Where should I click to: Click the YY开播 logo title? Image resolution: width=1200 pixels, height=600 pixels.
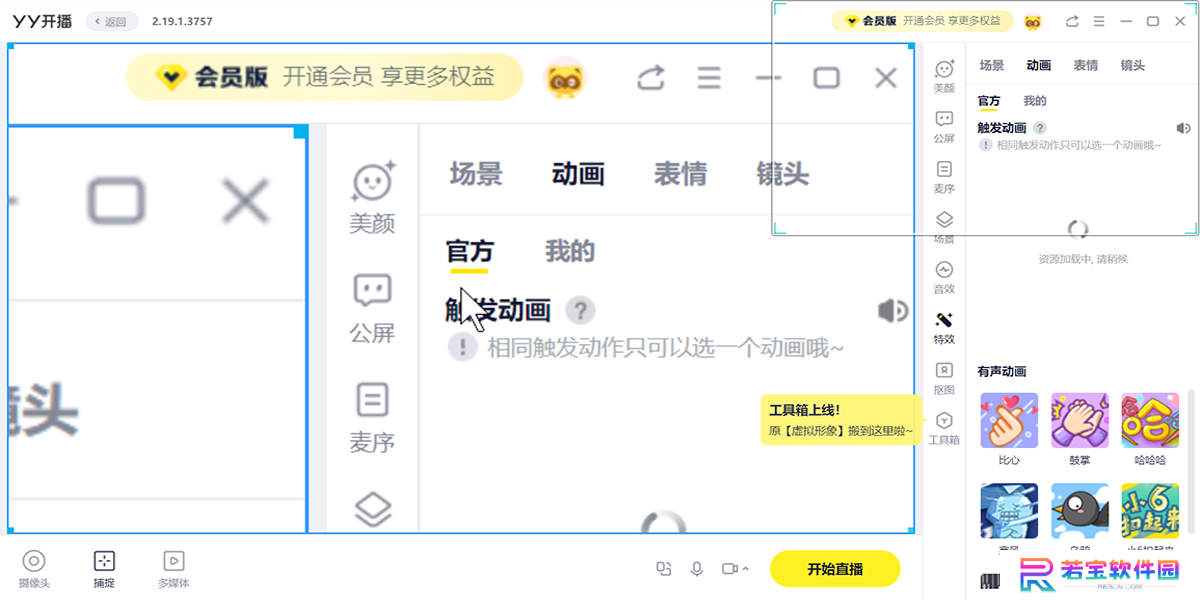[42, 21]
